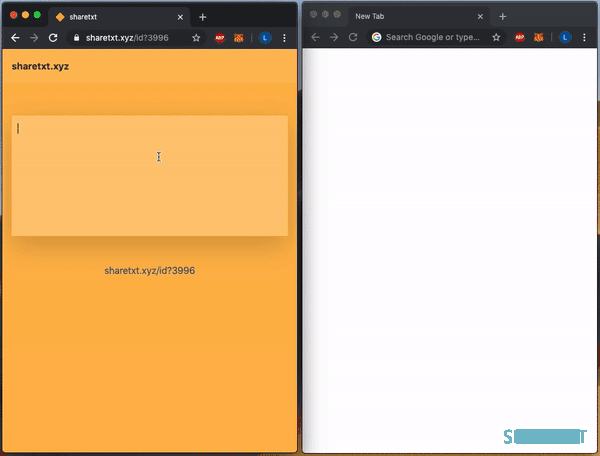Close the New Tab tab
Viewport: 600px width, 456px height.
coord(480,16)
